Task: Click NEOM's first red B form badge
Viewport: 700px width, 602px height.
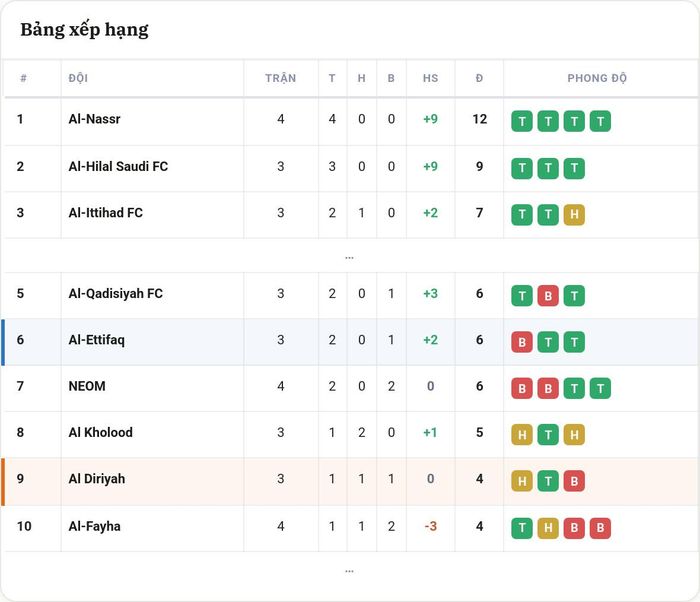Action: (522, 389)
